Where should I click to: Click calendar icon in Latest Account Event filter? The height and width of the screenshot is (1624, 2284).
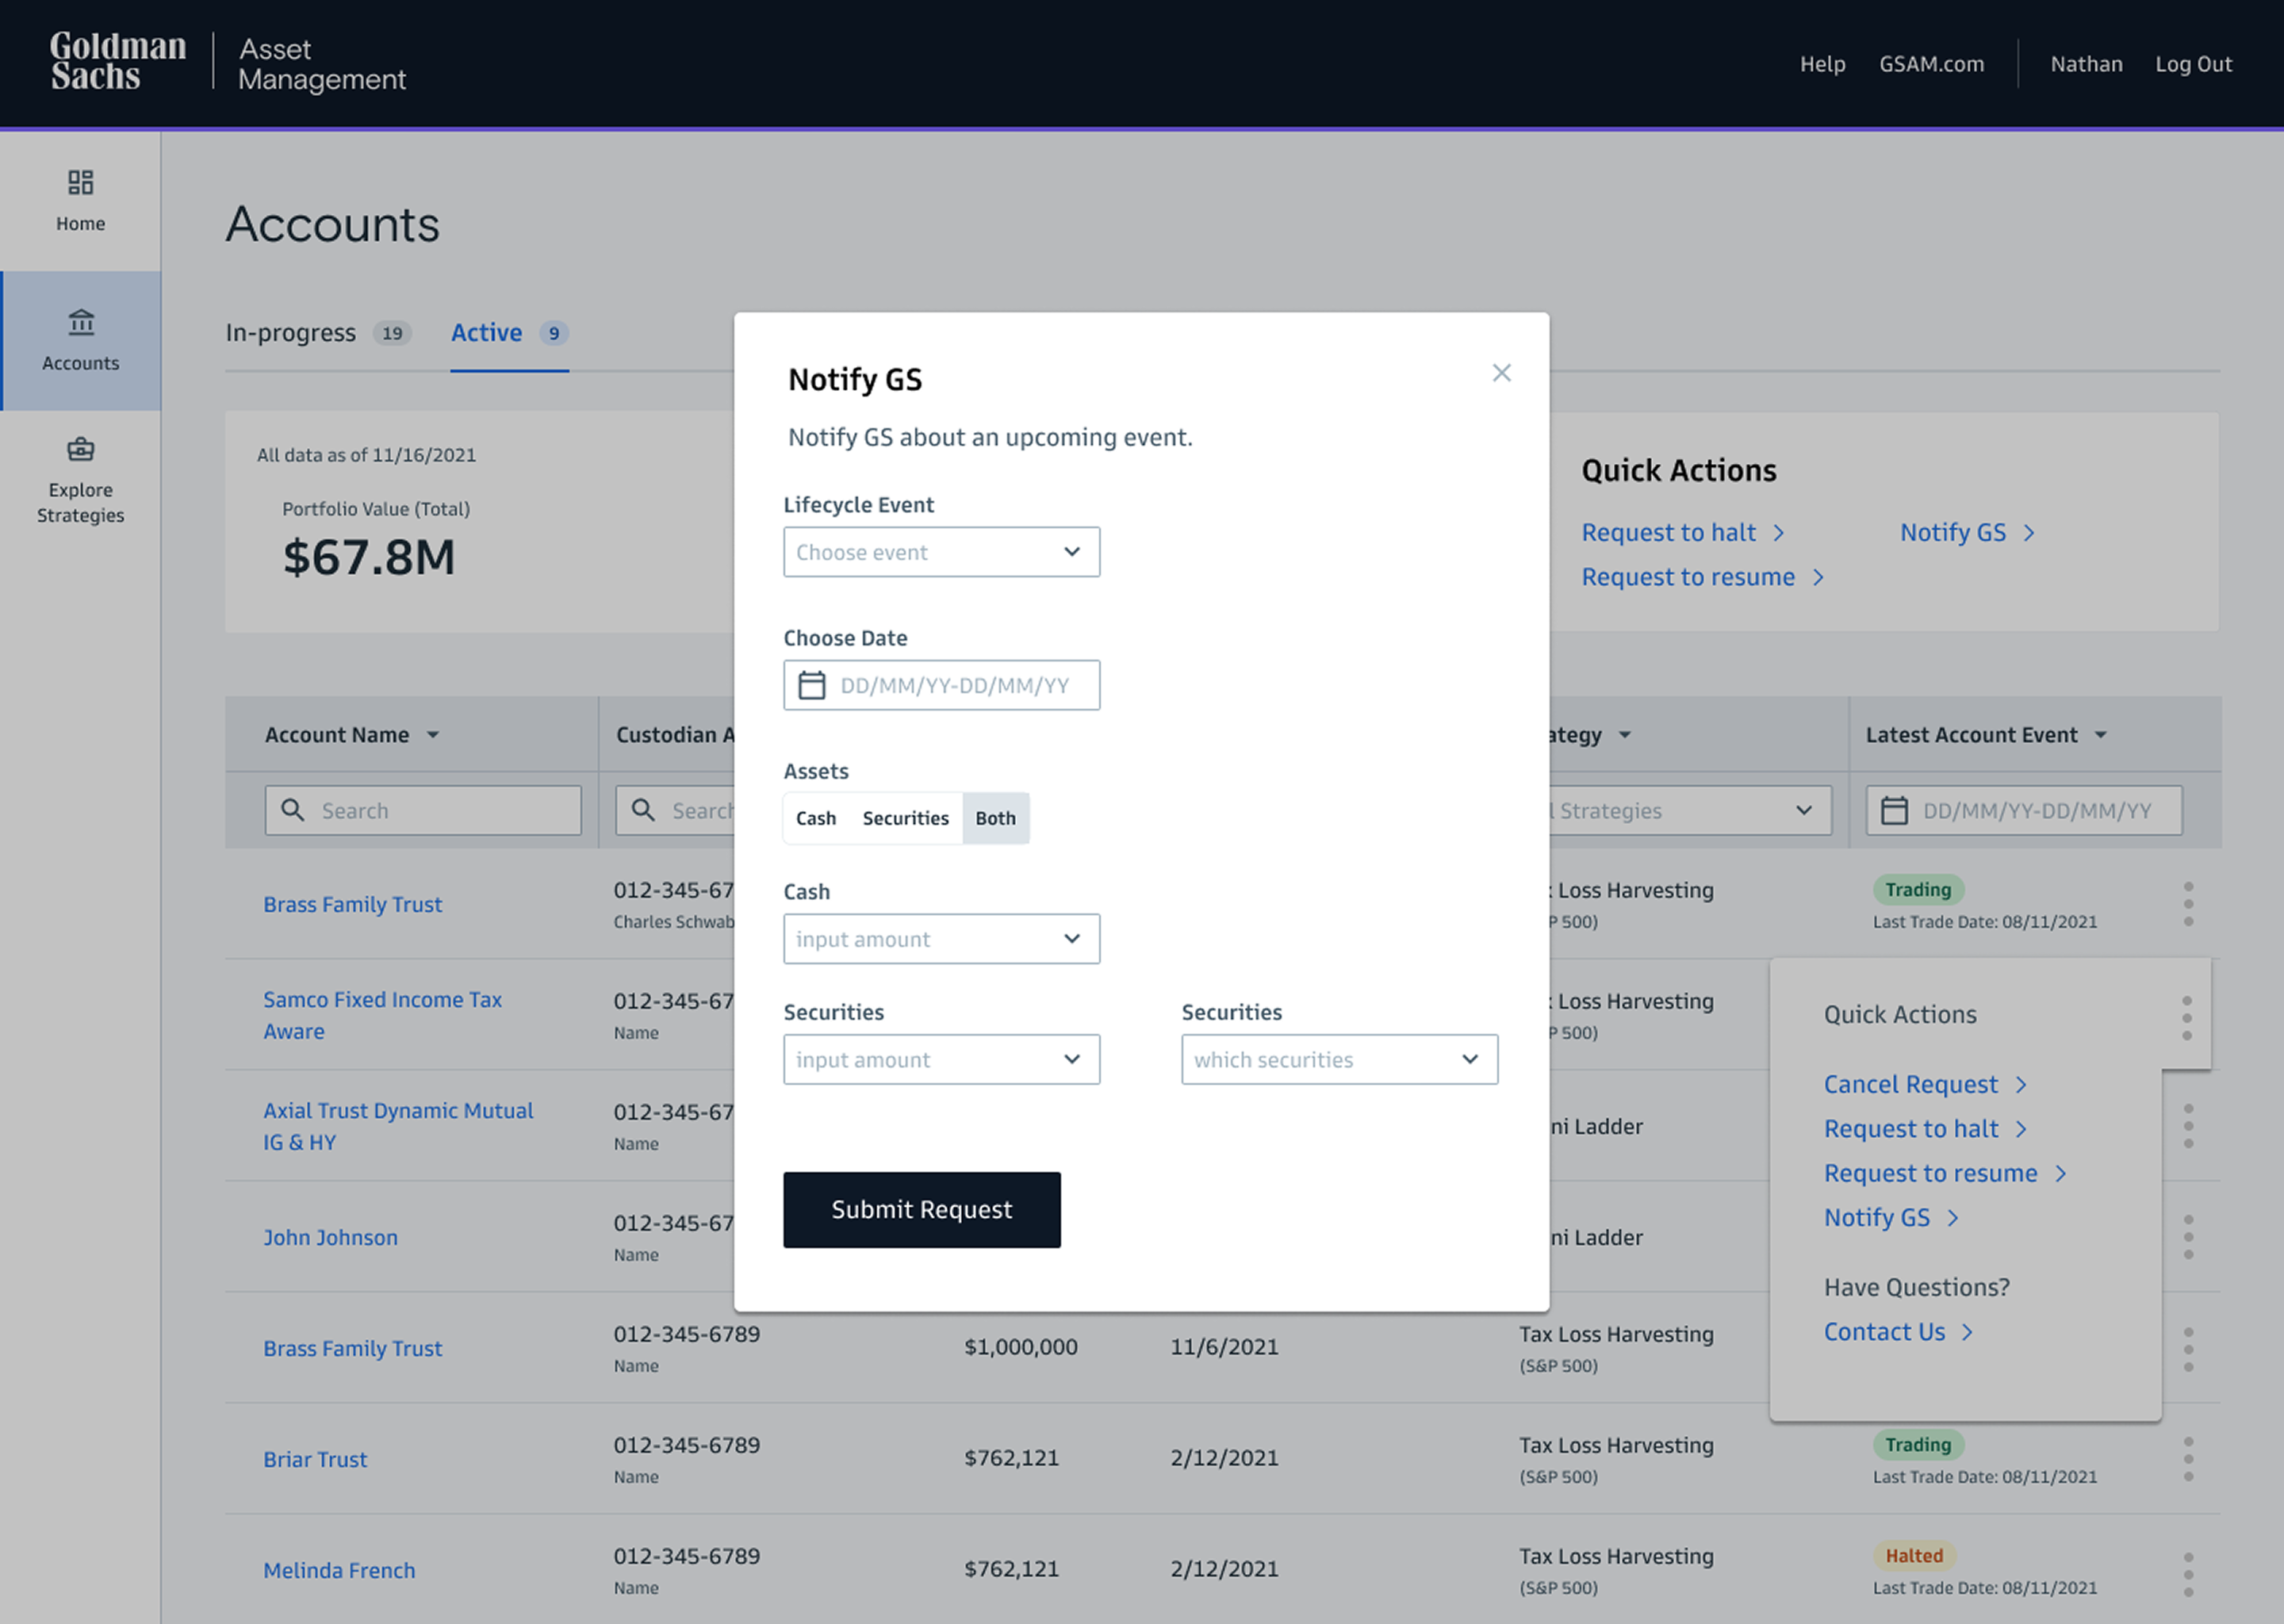coord(1894,810)
